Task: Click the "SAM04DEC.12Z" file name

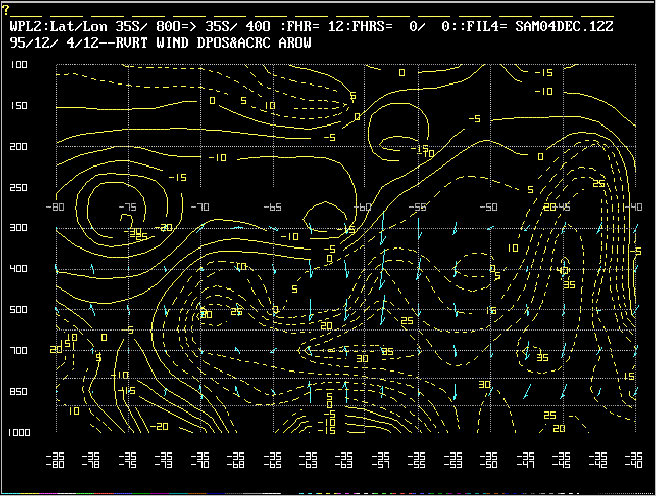Action: (x=564, y=26)
